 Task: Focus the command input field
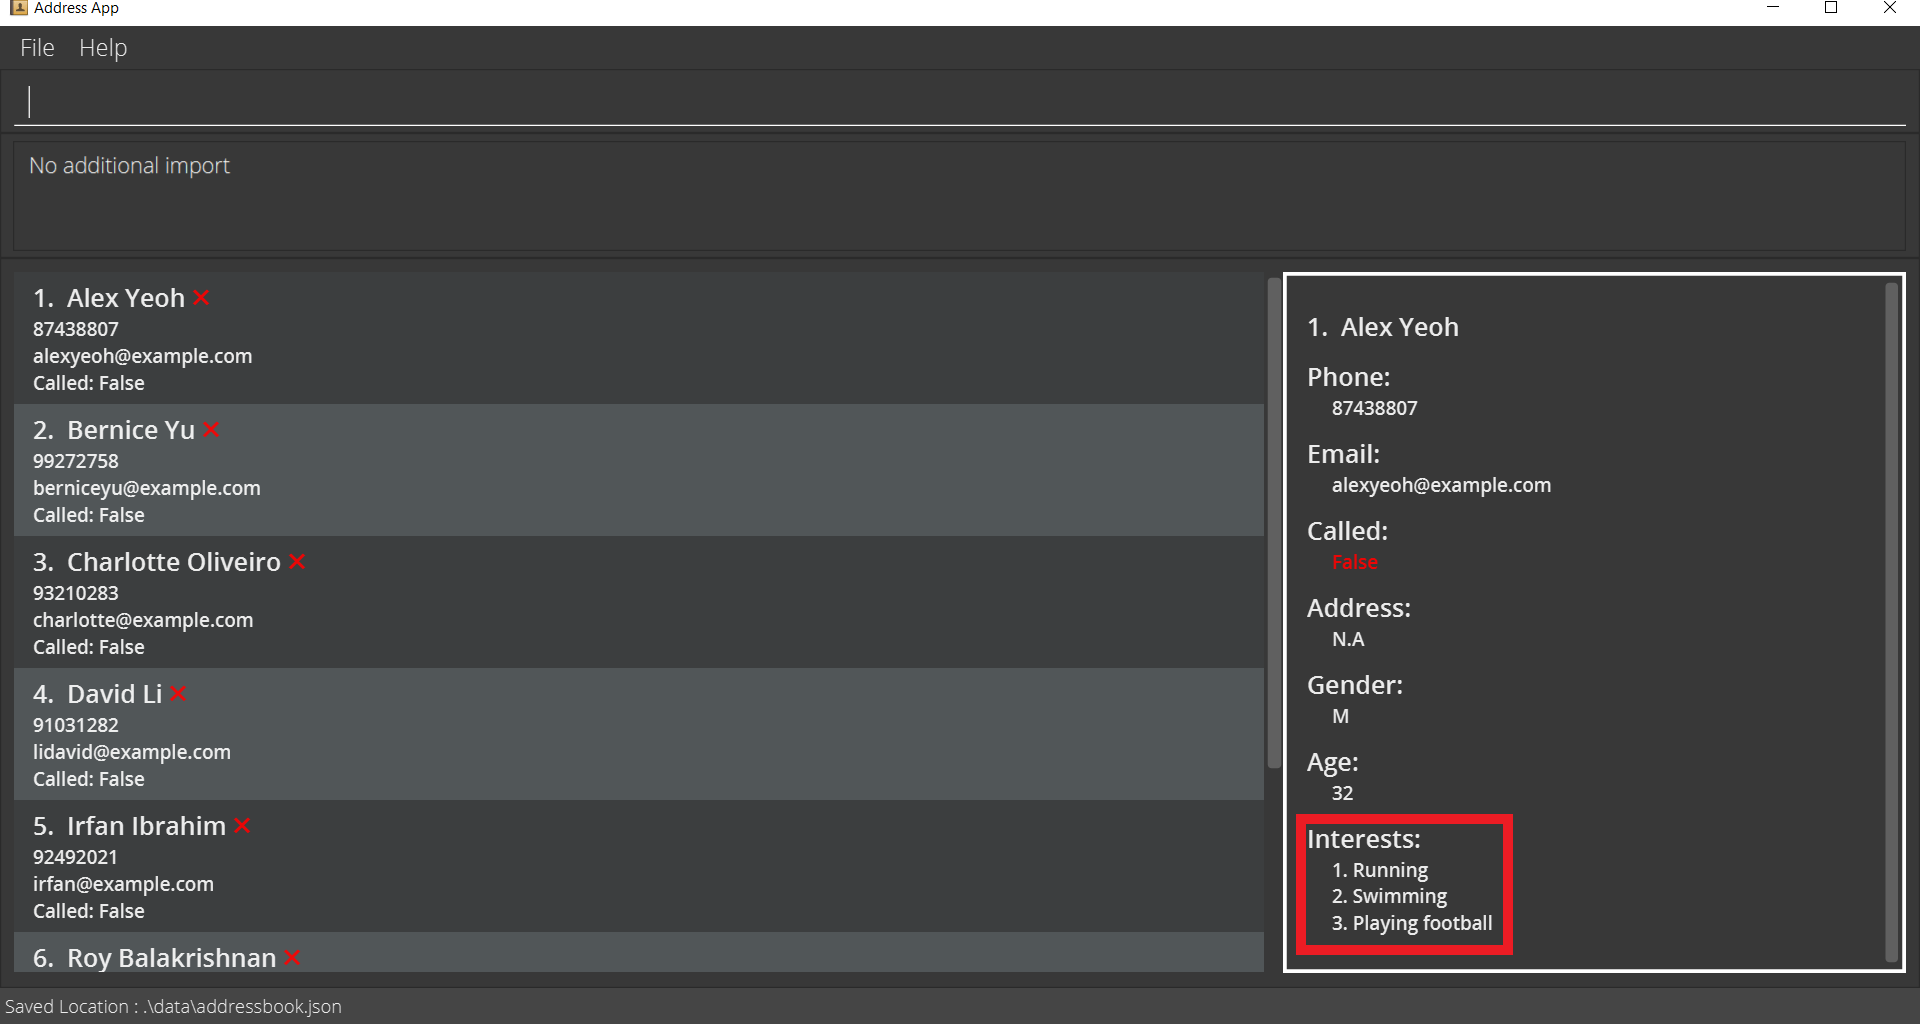(960, 102)
